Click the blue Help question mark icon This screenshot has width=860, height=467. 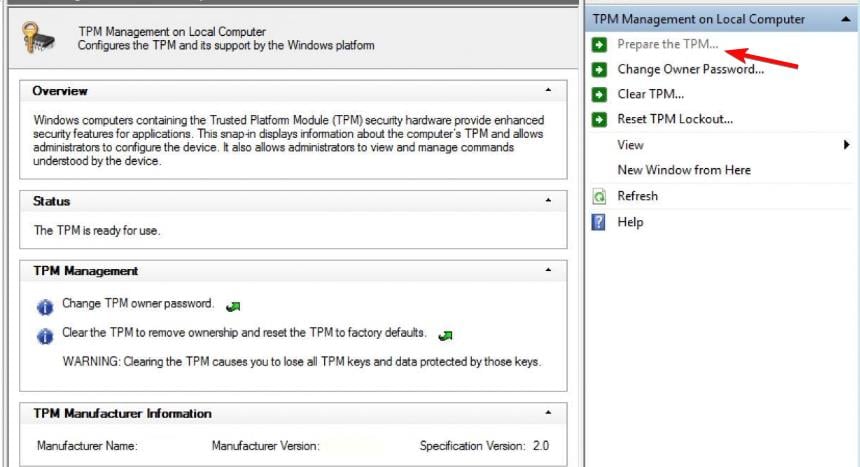(x=599, y=222)
